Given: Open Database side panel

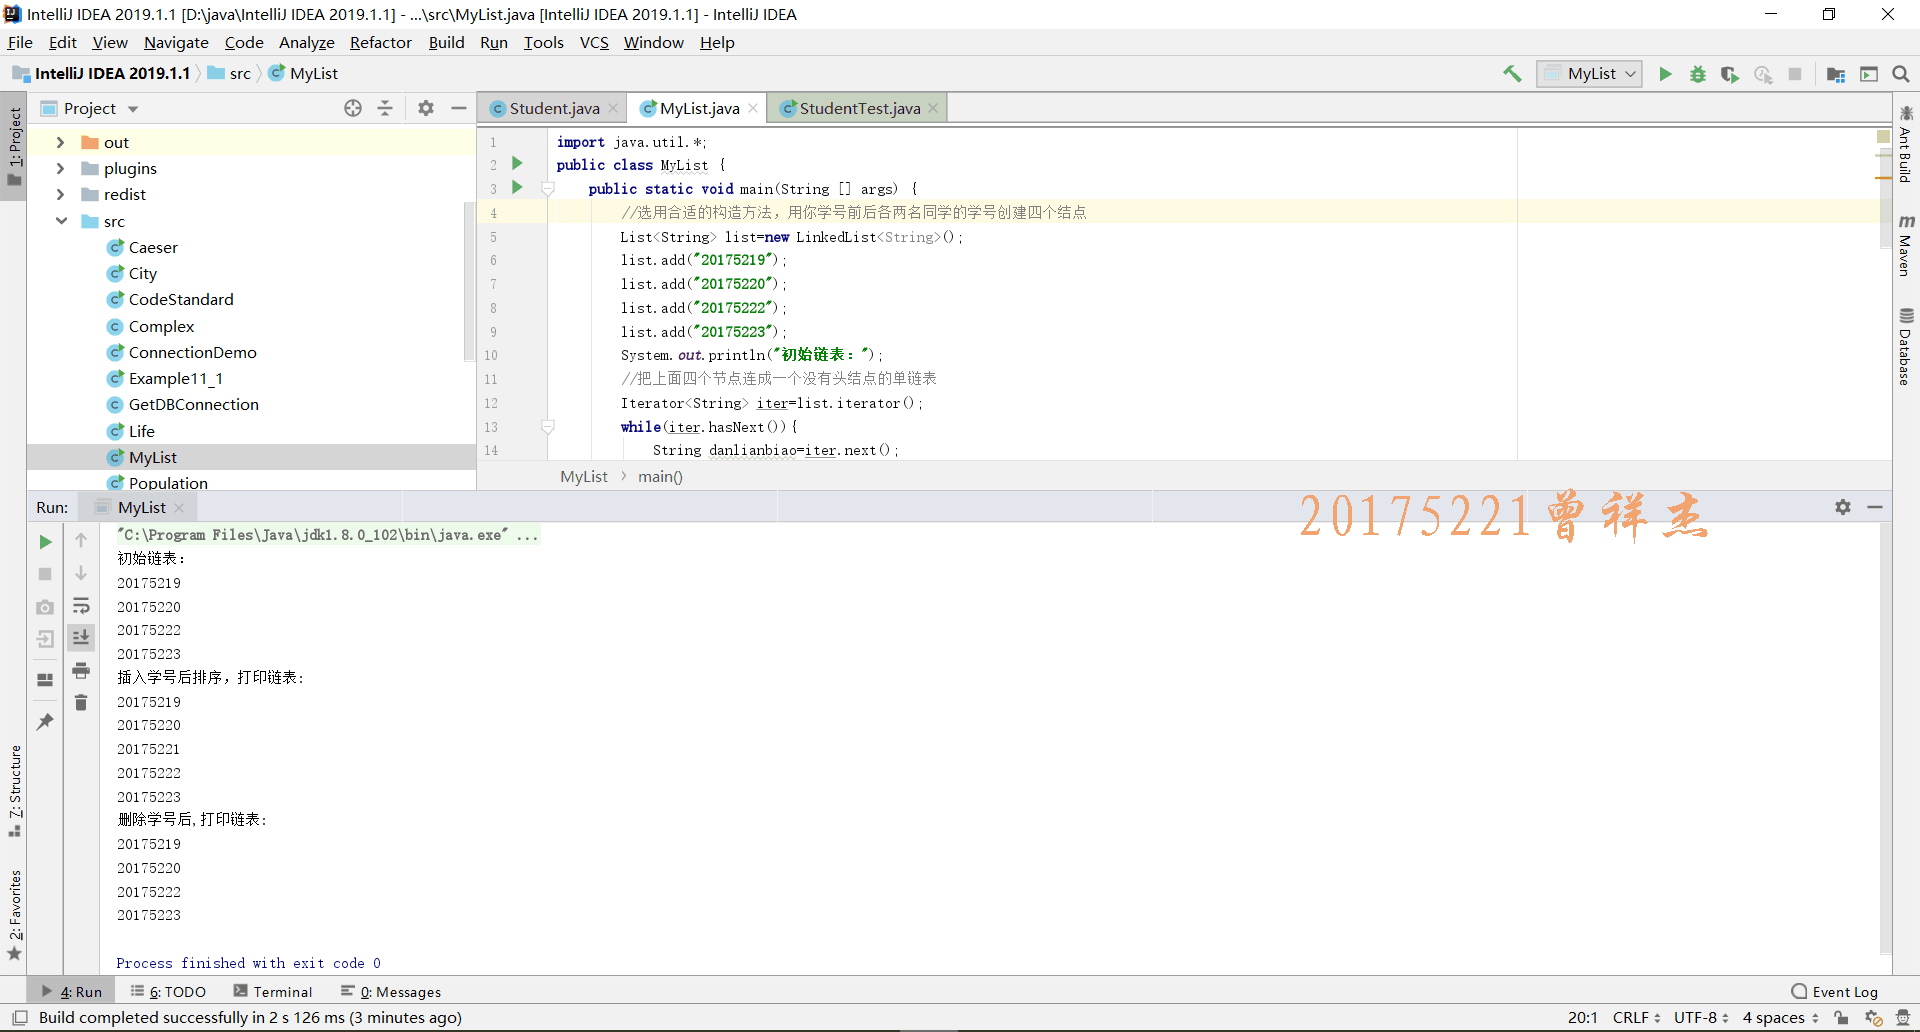Looking at the screenshot, I should pyautogui.click(x=1906, y=347).
